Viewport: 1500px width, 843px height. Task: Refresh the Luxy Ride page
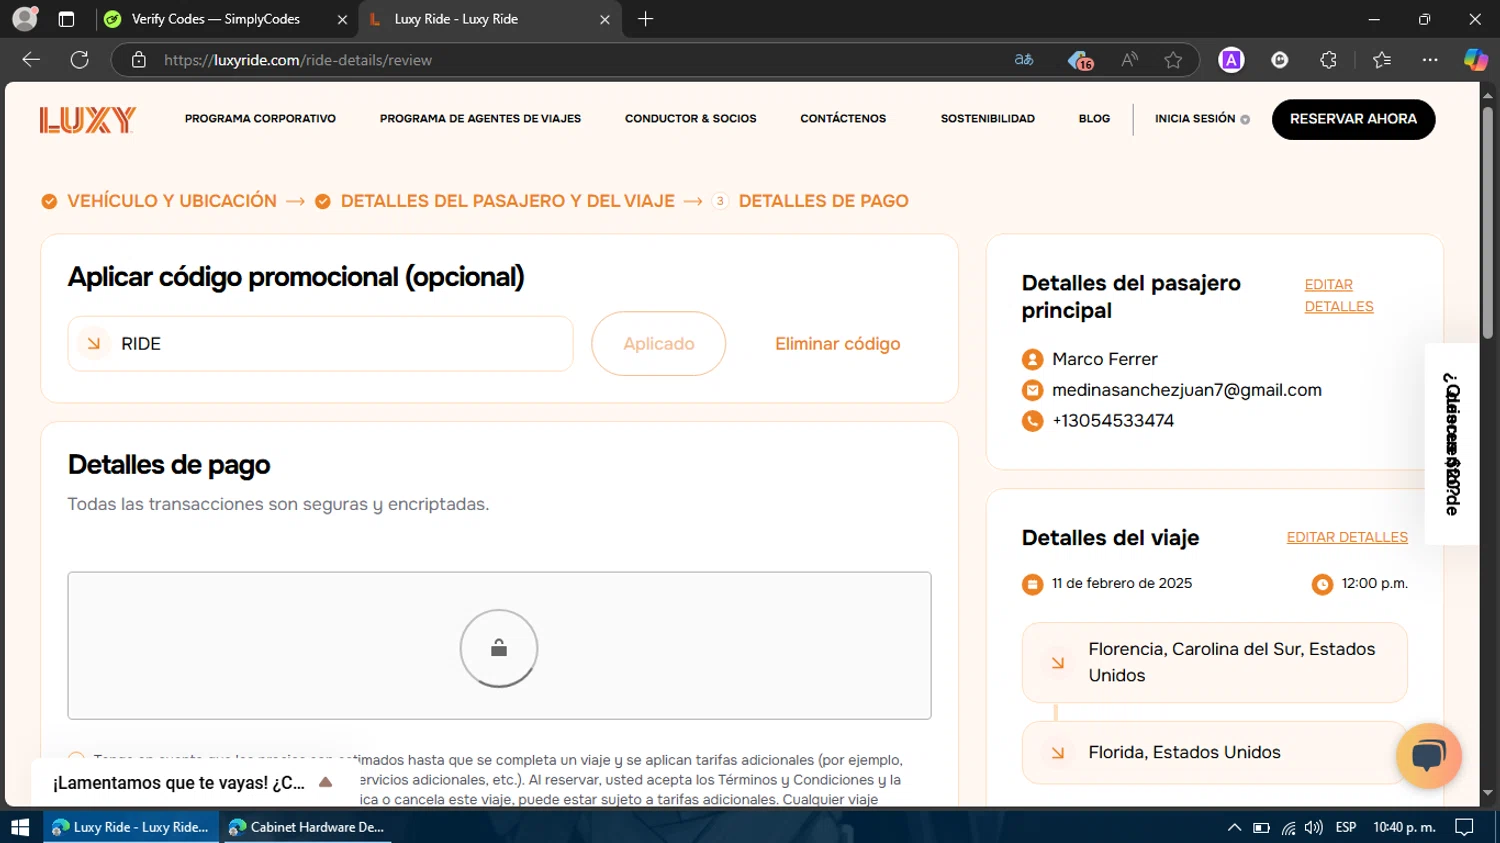(80, 60)
